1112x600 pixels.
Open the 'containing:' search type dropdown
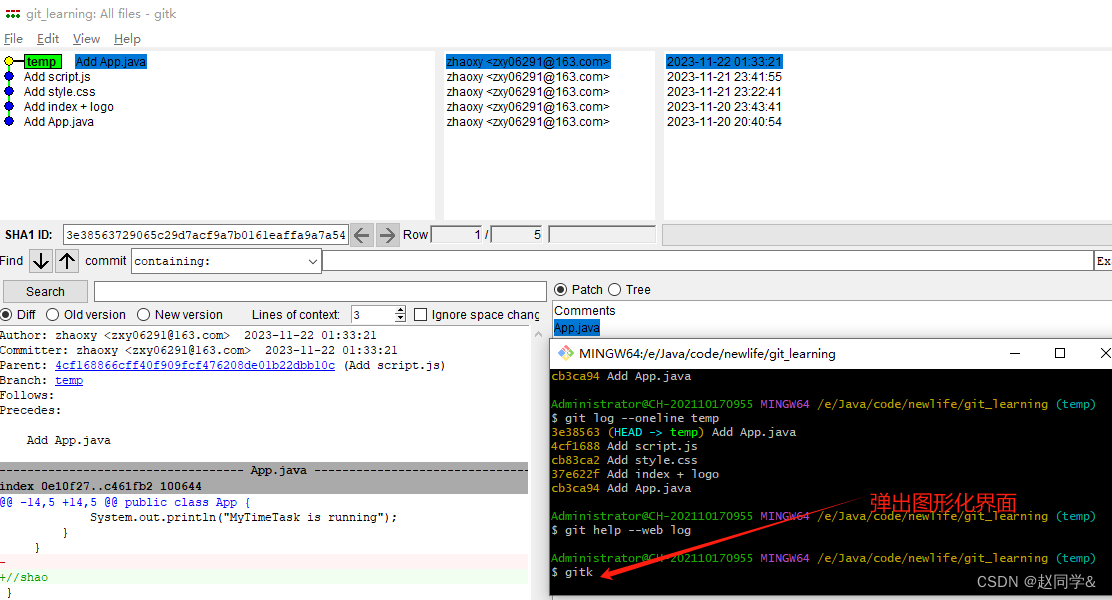point(312,261)
